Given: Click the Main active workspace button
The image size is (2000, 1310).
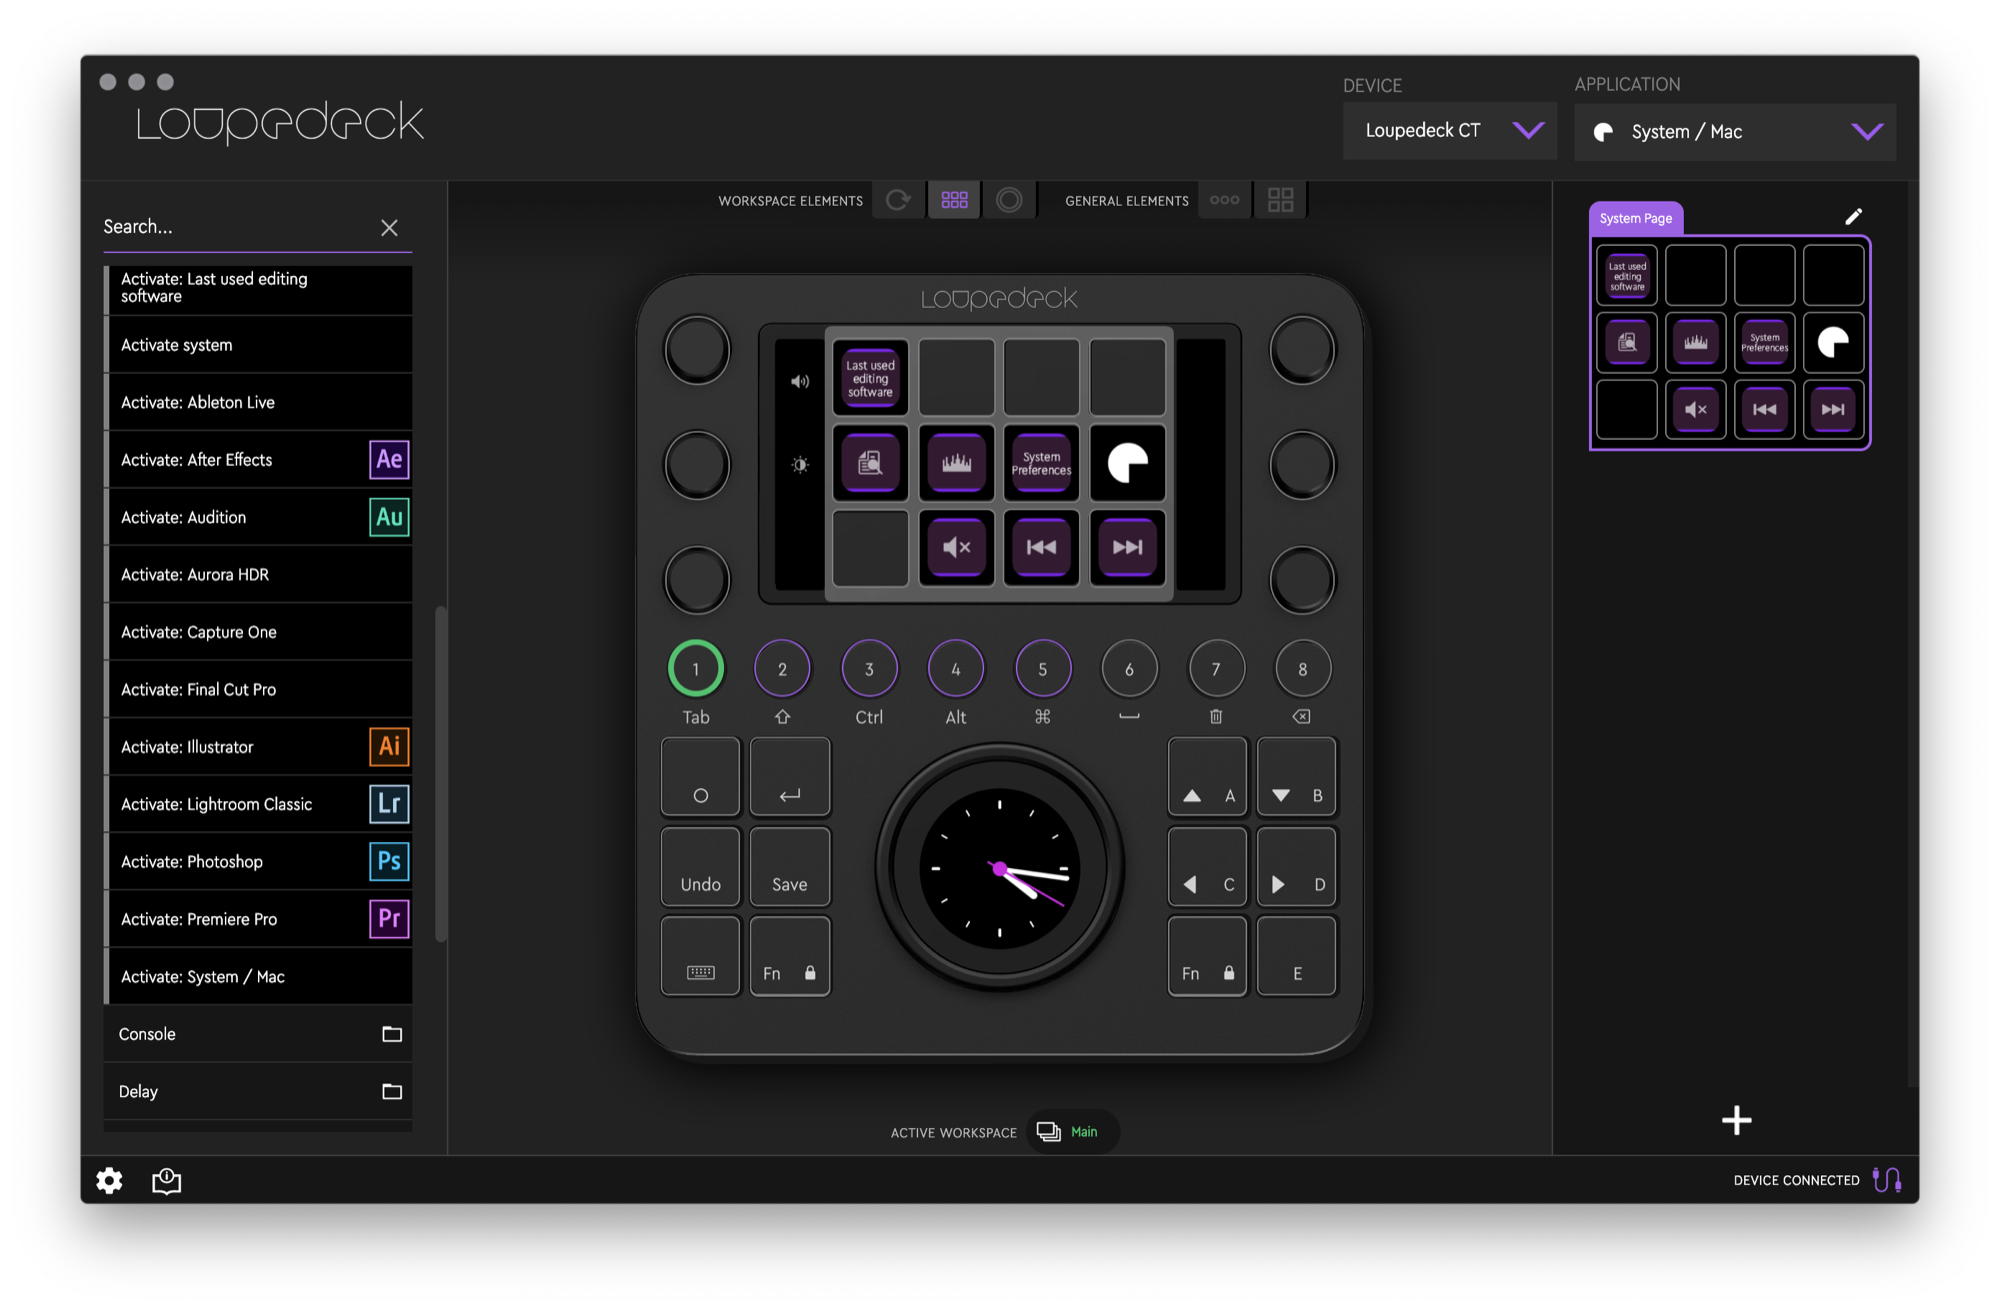Looking at the screenshot, I should pos(1072,1132).
